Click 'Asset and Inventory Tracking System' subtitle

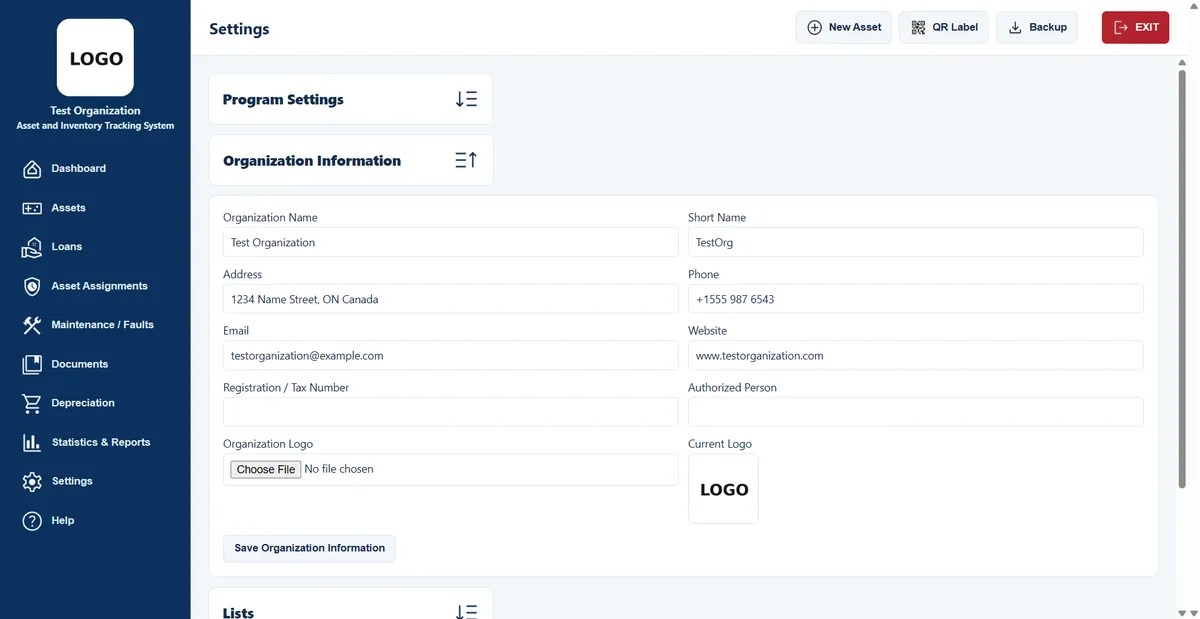[x=95, y=126]
